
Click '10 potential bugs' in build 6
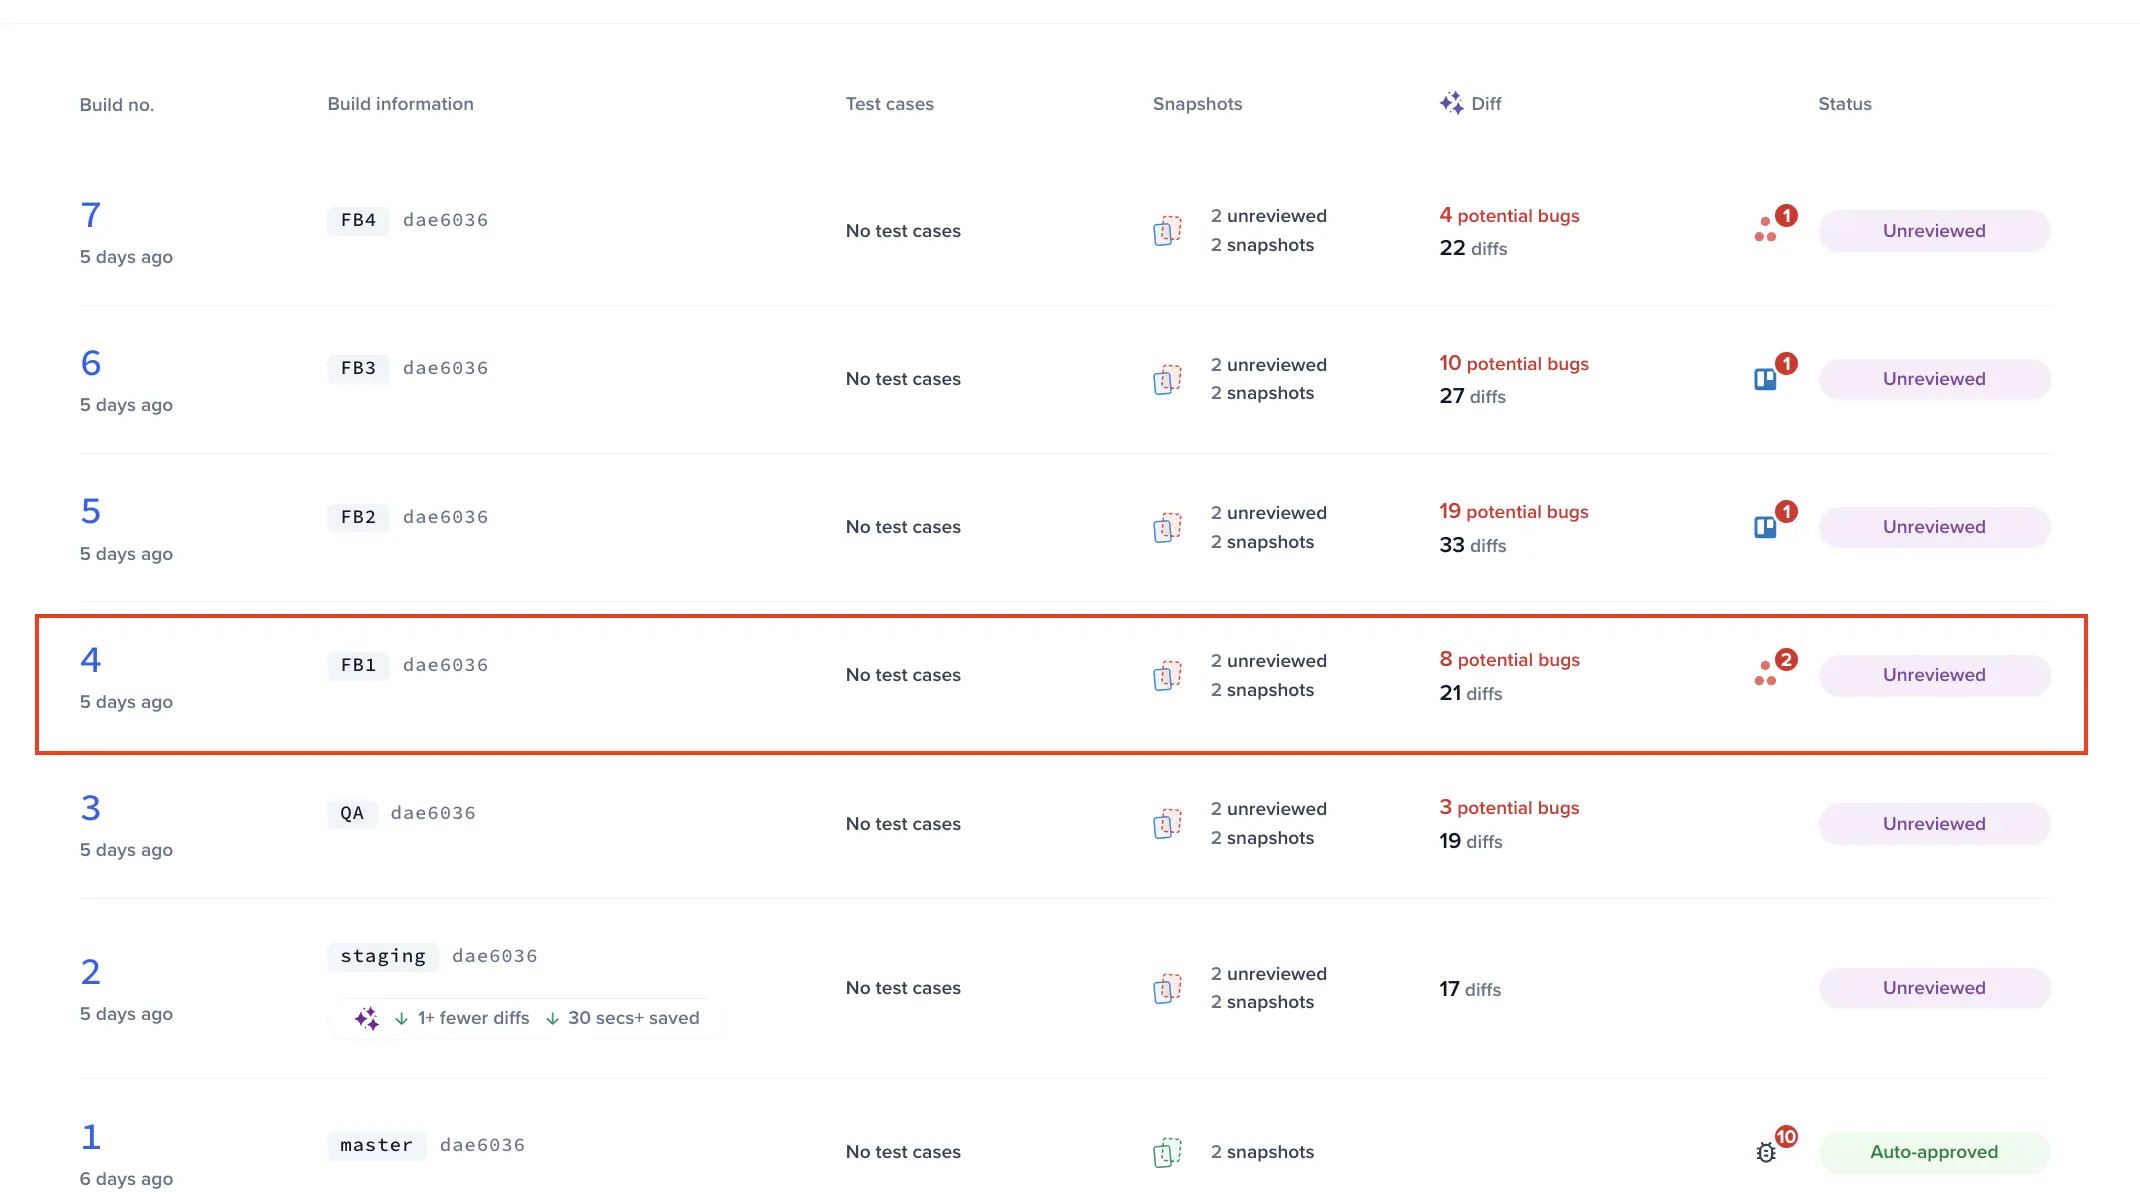[x=1514, y=363]
